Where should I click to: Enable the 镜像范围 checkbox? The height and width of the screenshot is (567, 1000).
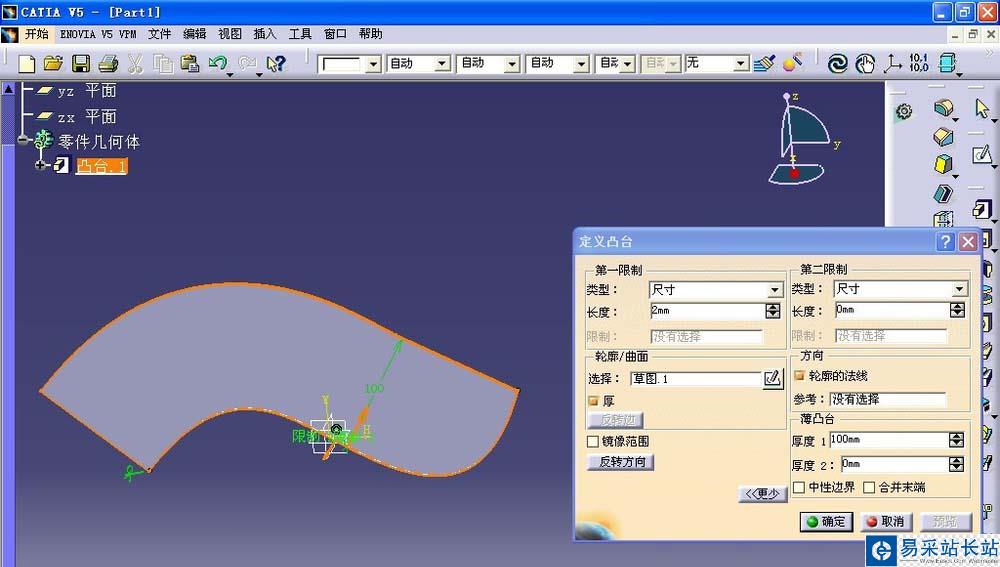pyautogui.click(x=592, y=441)
